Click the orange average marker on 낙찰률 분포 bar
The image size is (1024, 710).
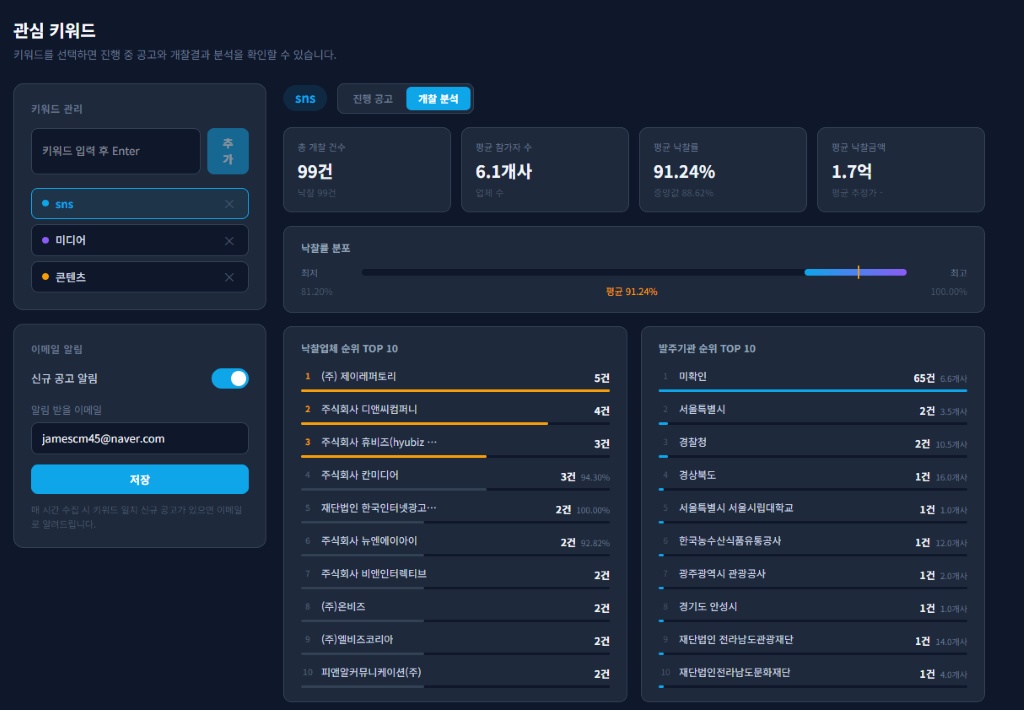pos(858,272)
